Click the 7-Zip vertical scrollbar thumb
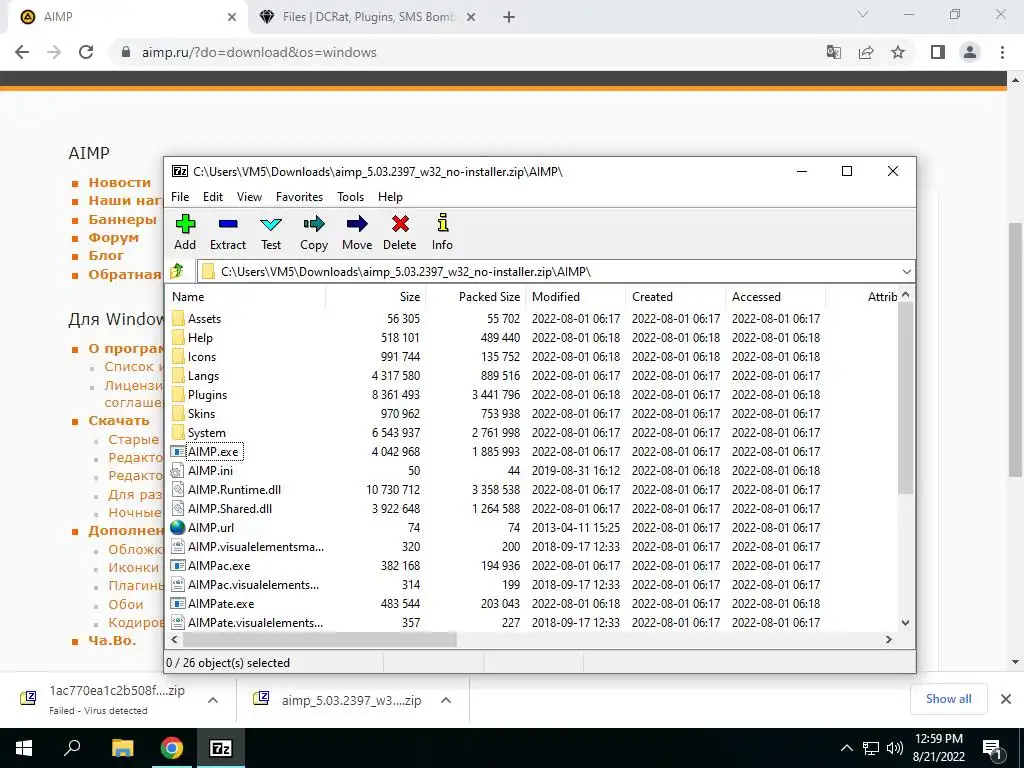This screenshot has height=768, width=1024. [905, 398]
